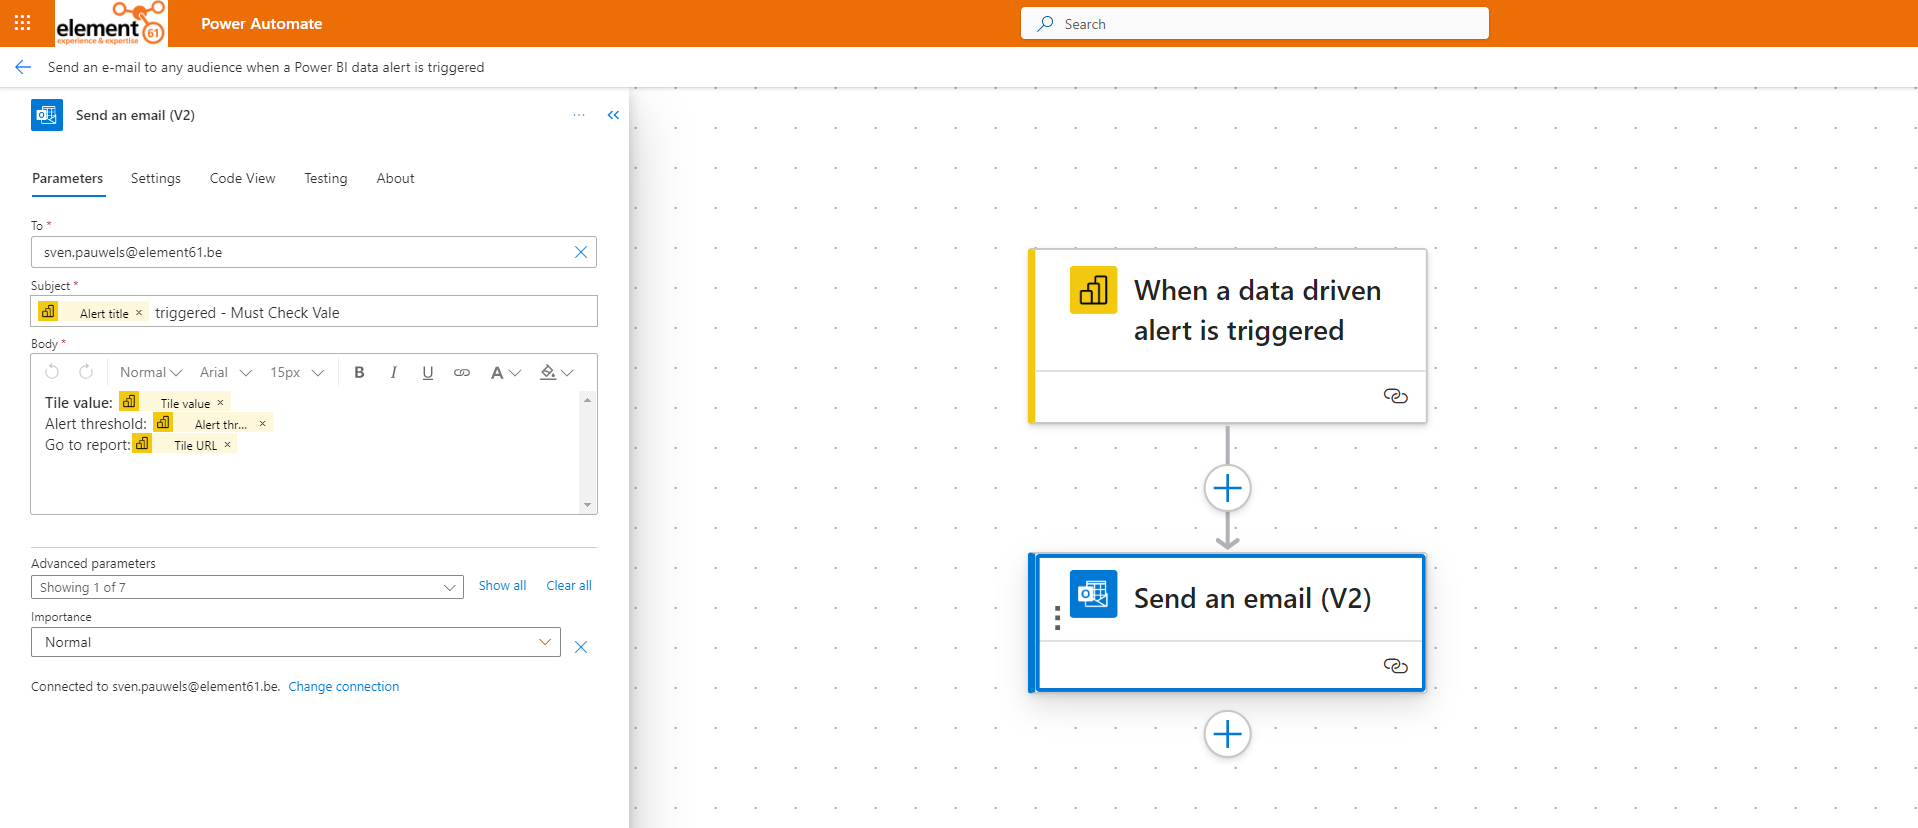
Task: Click the element61 logo
Action: 111,23
